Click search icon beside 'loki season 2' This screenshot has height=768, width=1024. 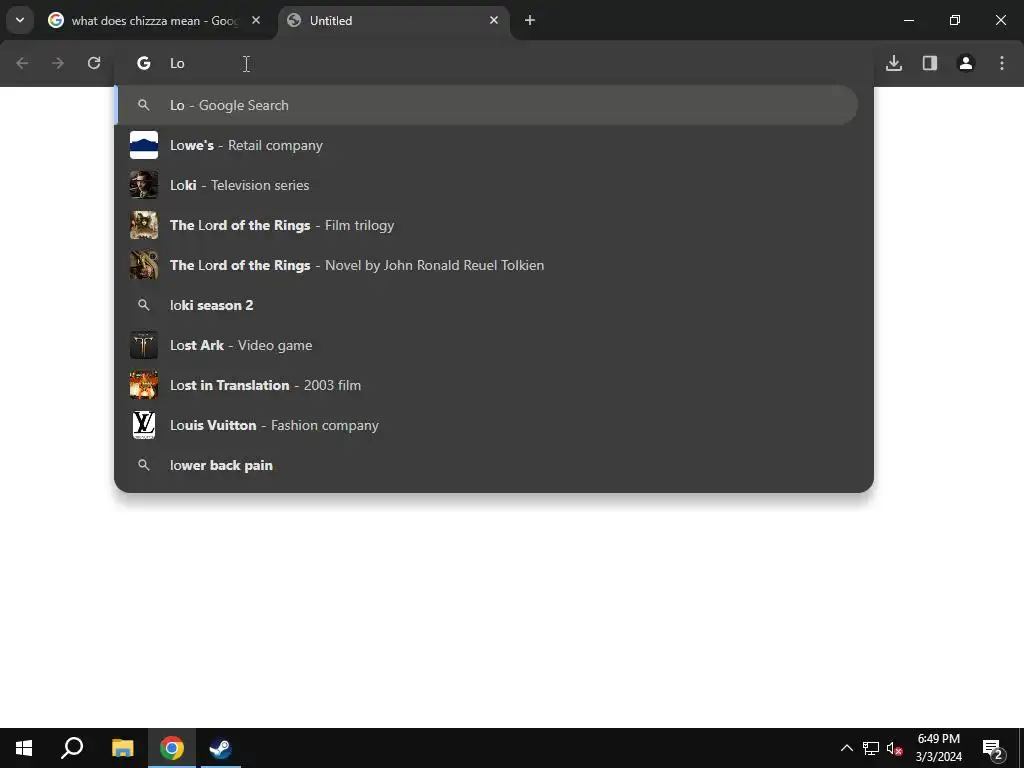point(144,305)
